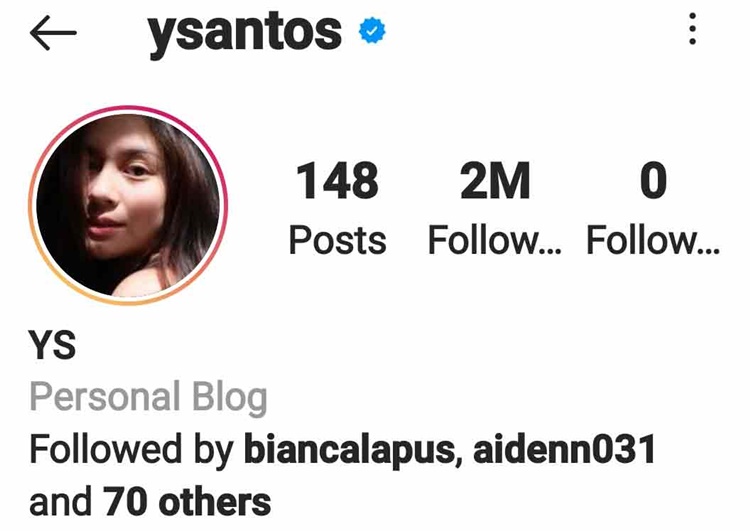View story via profile picture ring
This screenshot has width=750, height=531.
point(128,205)
